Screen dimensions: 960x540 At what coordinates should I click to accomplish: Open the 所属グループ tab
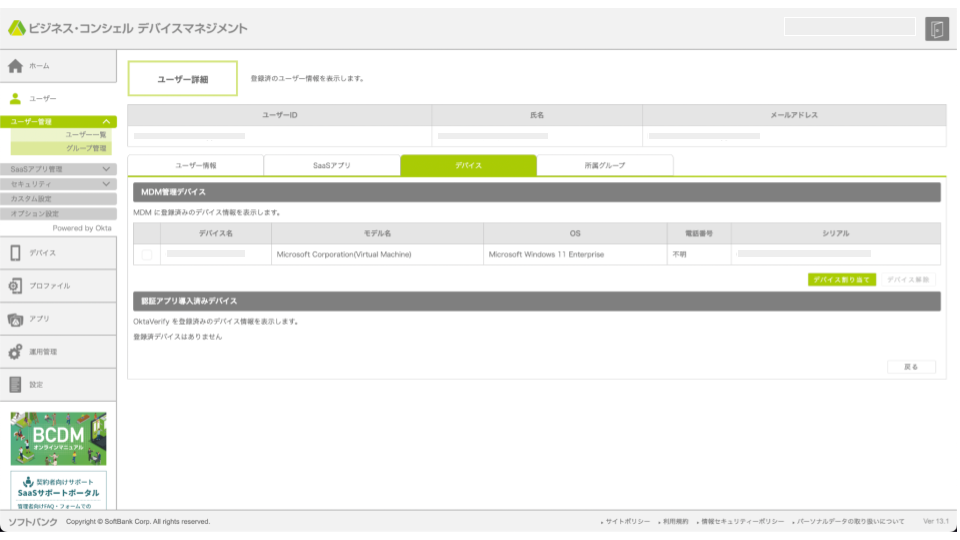click(x=604, y=165)
